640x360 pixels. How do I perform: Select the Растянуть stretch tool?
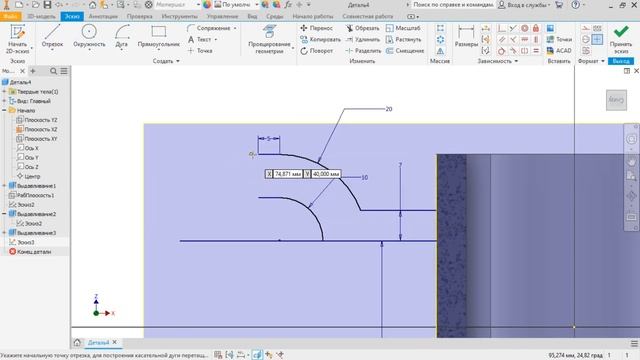click(403, 40)
